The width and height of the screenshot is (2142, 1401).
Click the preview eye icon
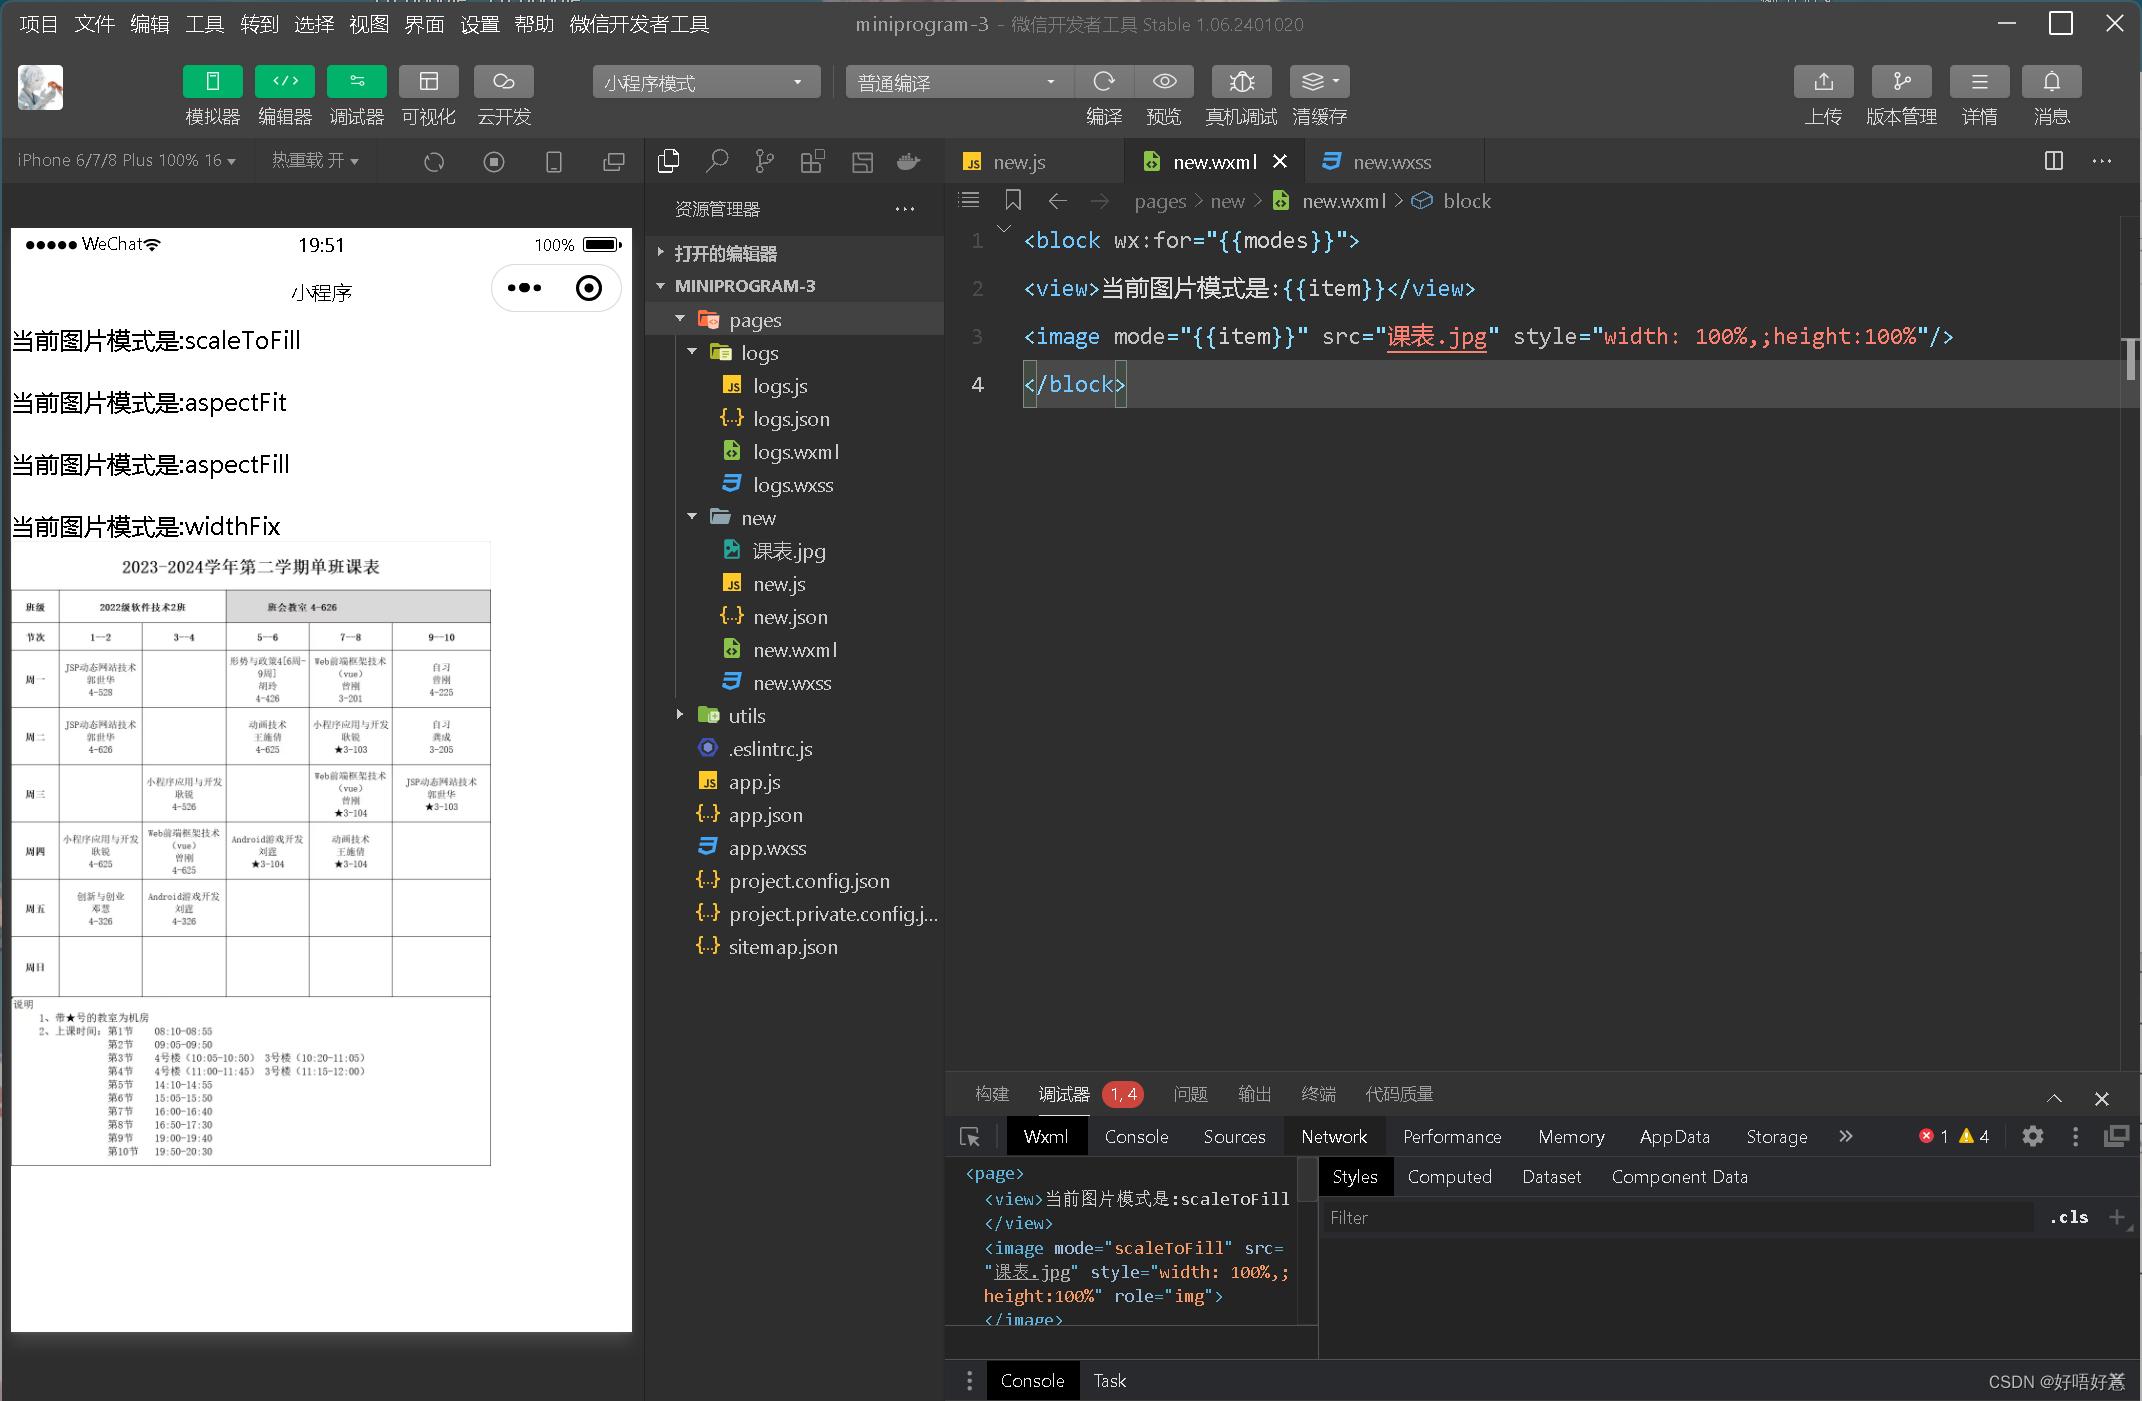tap(1164, 82)
